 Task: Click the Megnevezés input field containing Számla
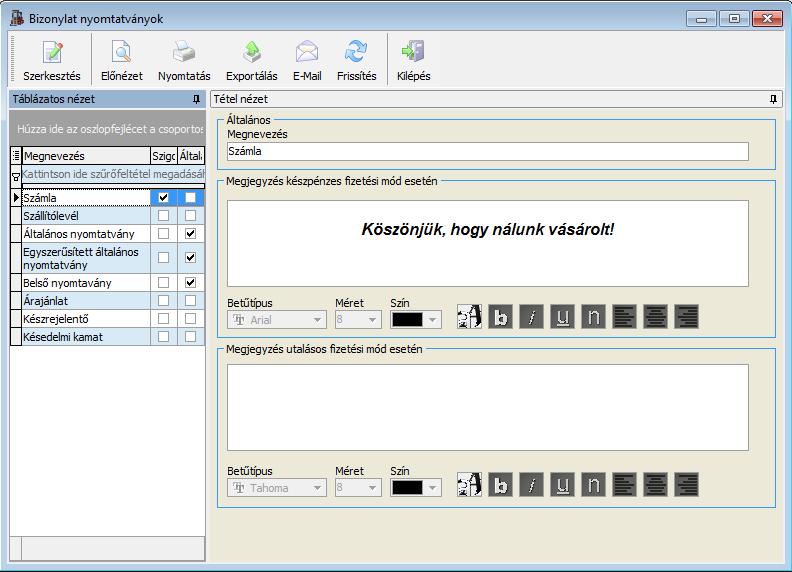[488, 151]
